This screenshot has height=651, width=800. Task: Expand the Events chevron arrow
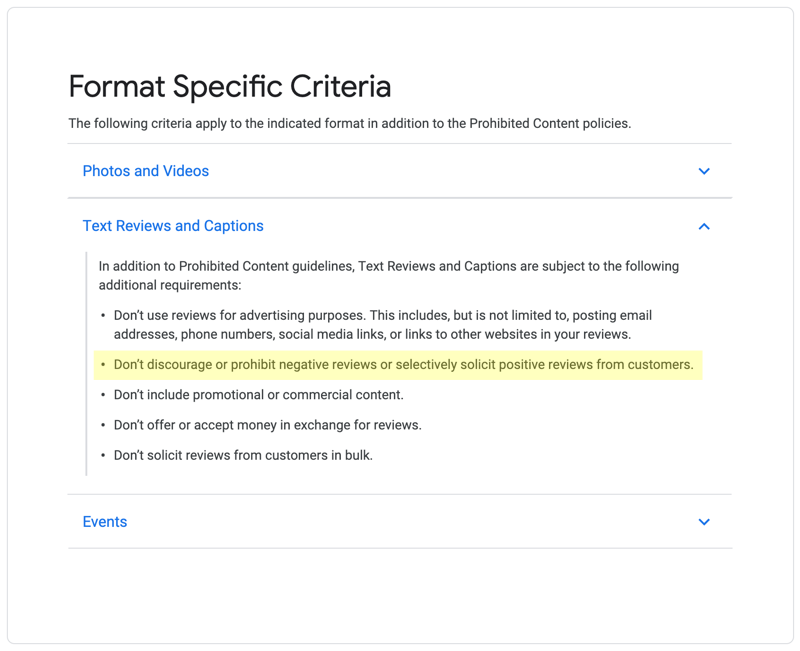(704, 522)
